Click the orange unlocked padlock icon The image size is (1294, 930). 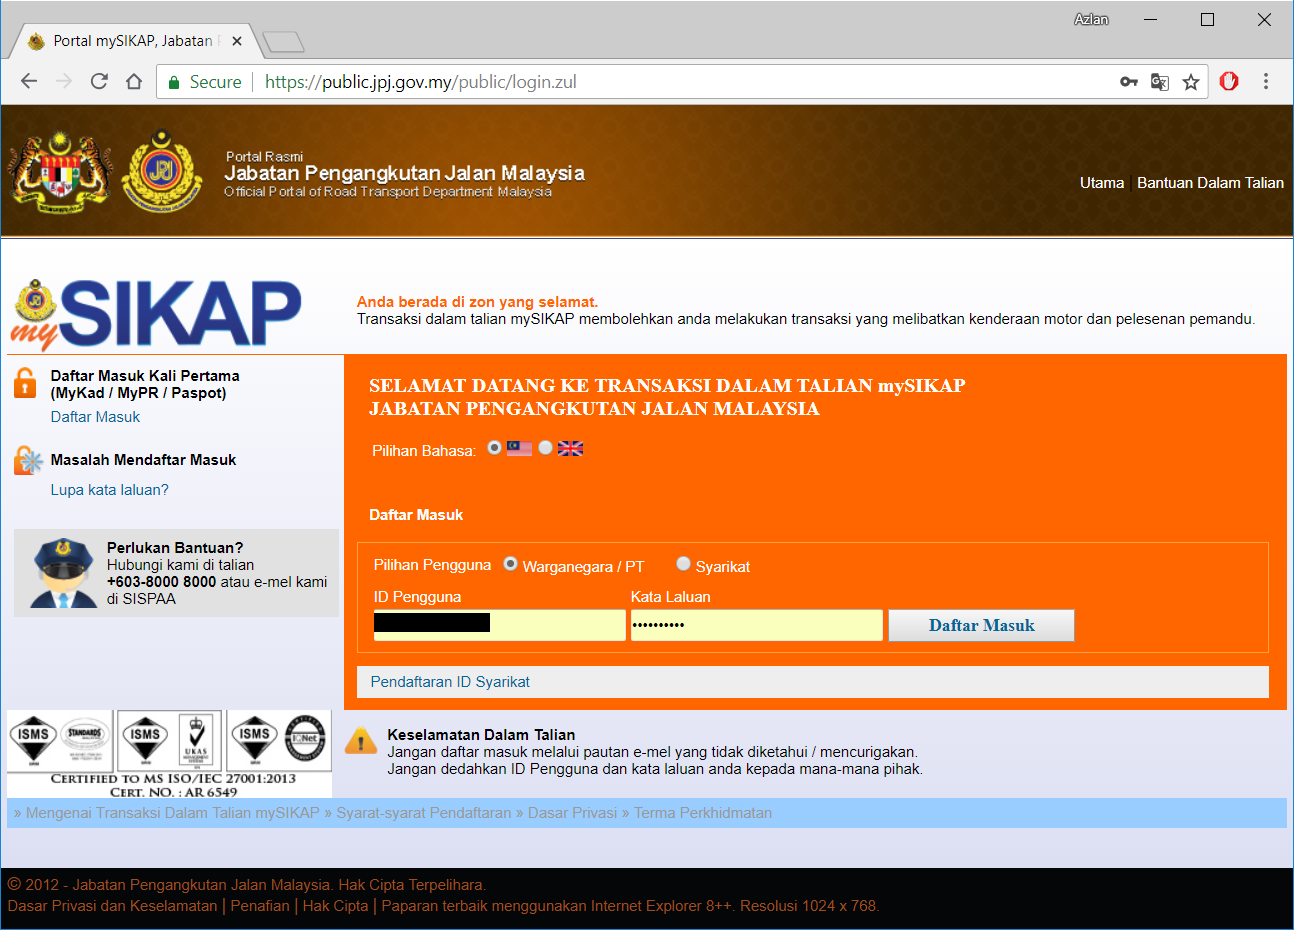pos(25,383)
